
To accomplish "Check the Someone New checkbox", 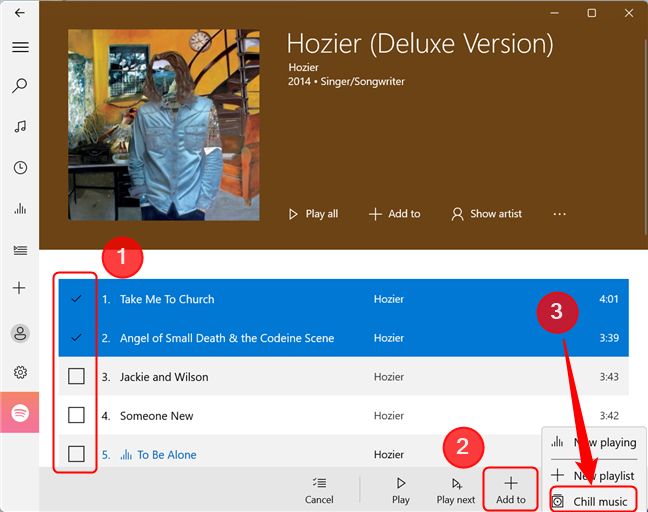I will coord(76,415).
